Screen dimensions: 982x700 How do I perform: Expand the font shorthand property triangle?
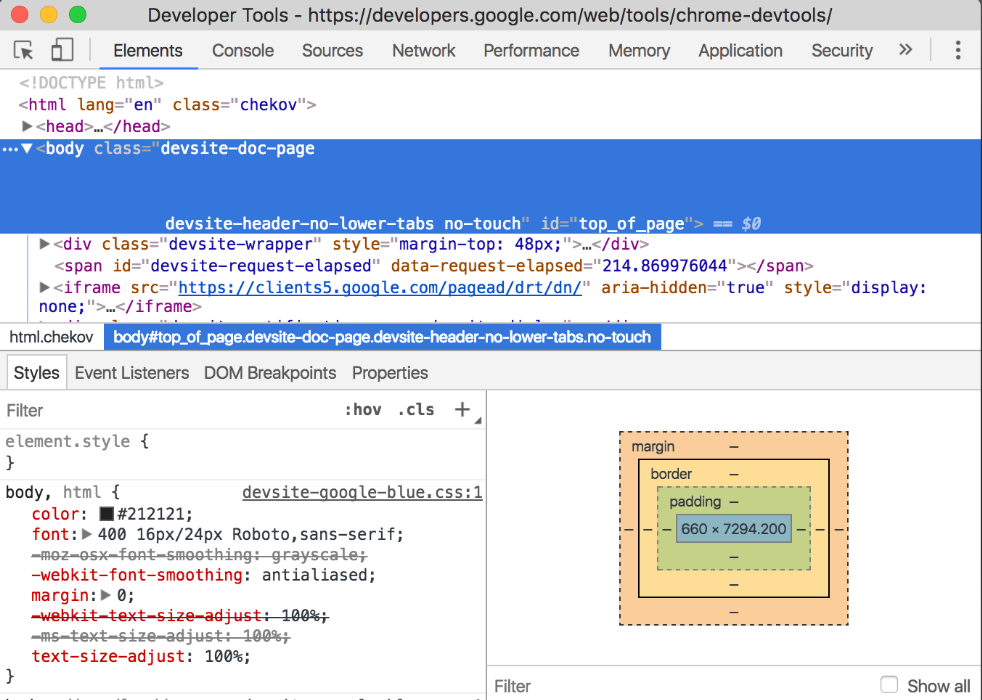pyautogui.click(x=87, y=534)
